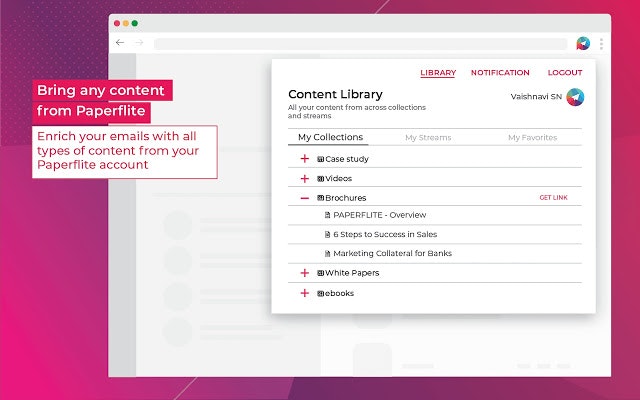This screenshot has width=640, height=400.
Task: Click the Case study collection name
Action: [347, 159]
